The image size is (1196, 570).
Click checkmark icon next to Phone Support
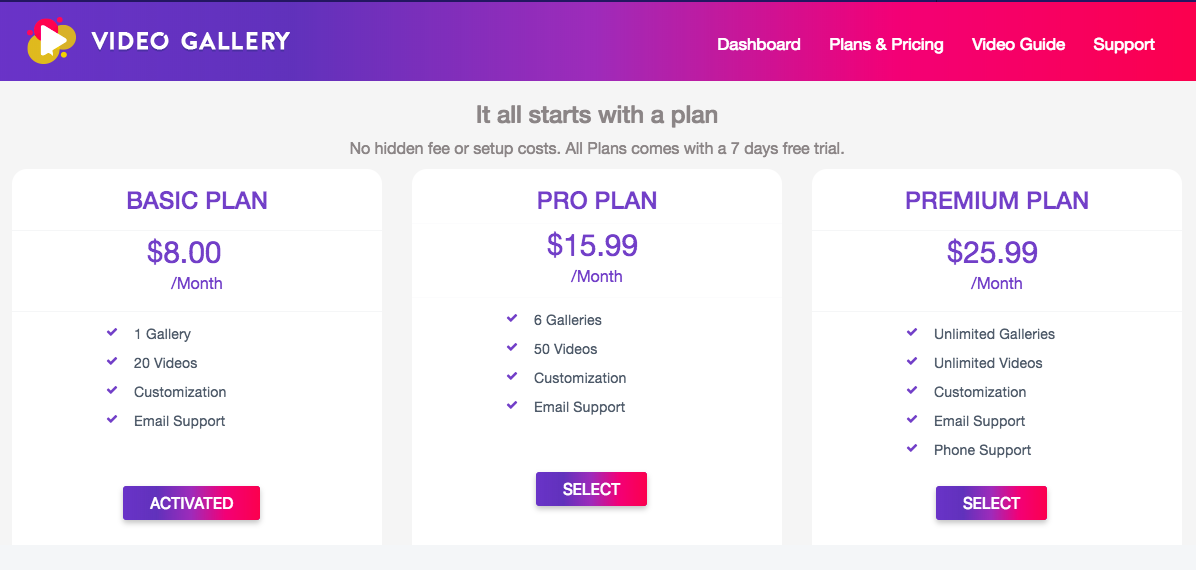tap(911, 449)
